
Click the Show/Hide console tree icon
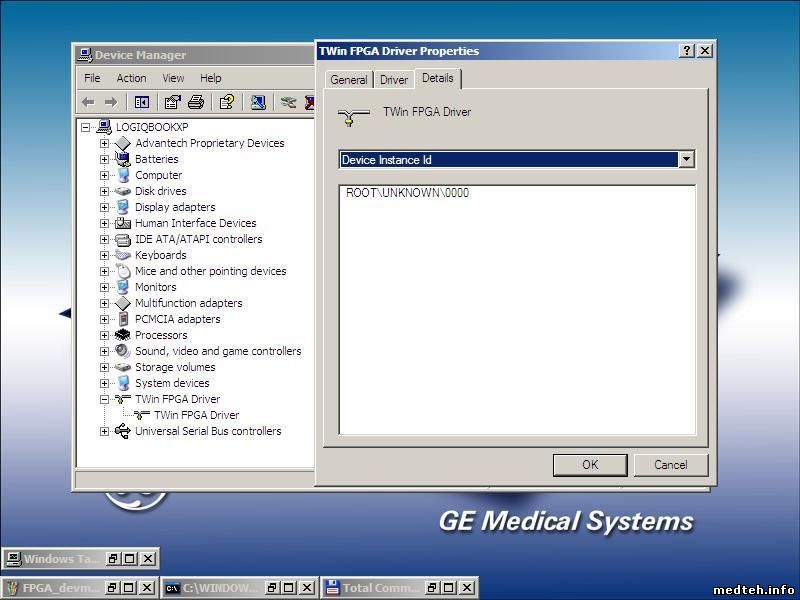click(142, 102)
